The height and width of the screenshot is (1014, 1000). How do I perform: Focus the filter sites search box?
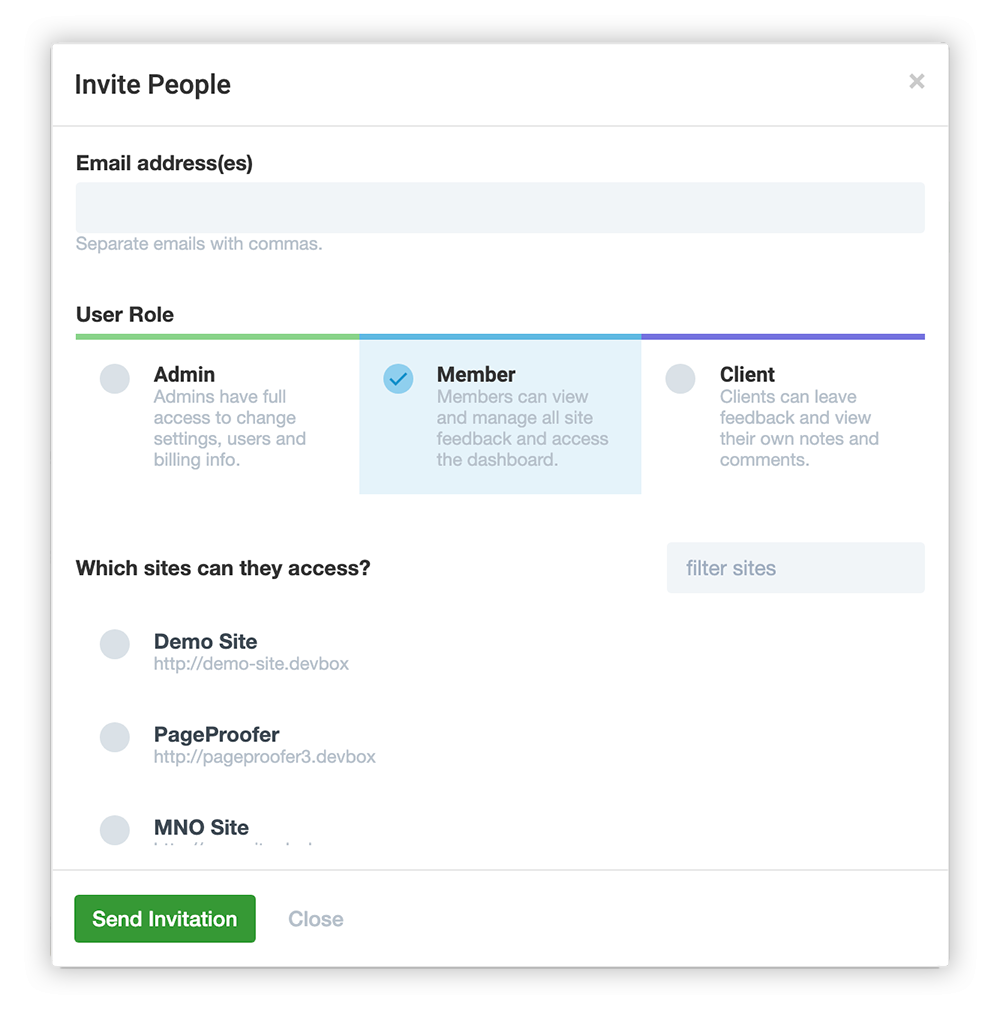[795, 568]
